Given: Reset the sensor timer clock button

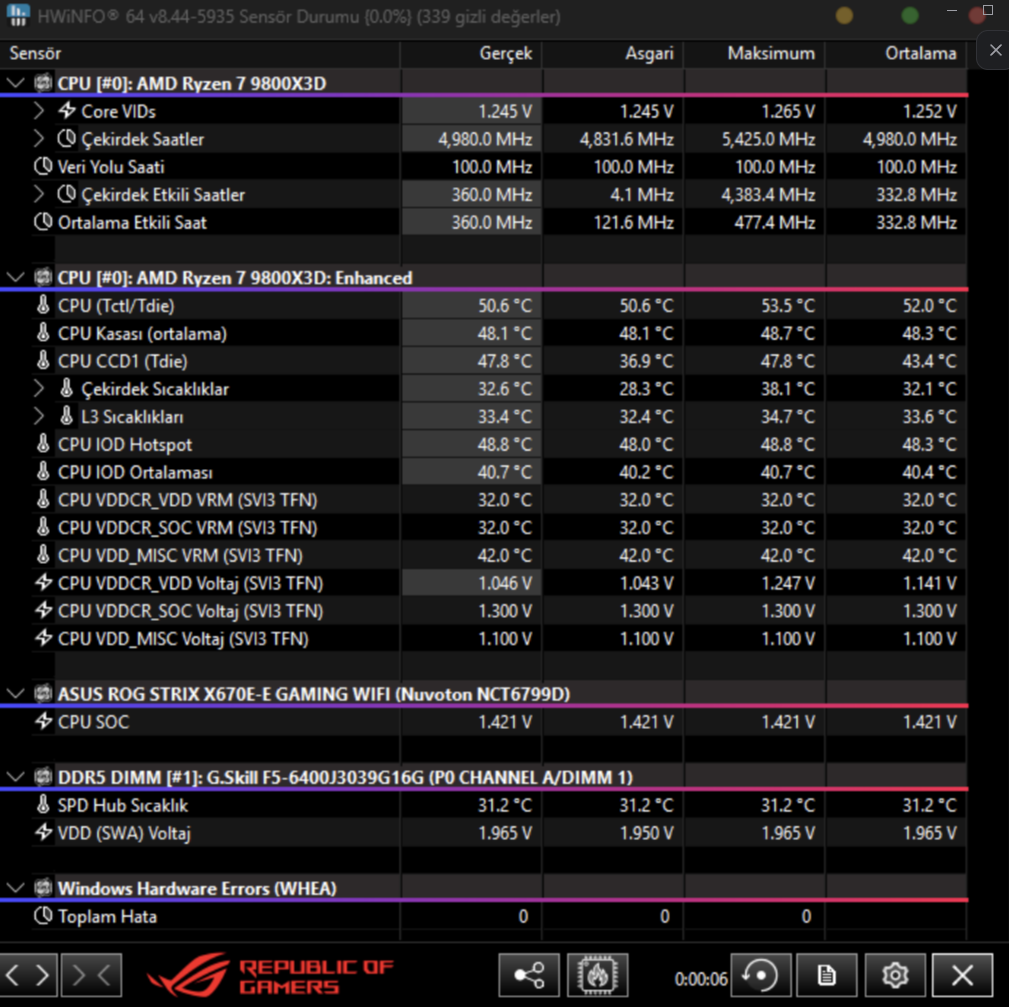Looking at the screenshot, I should pyautogui.click(x=761, y=975).
